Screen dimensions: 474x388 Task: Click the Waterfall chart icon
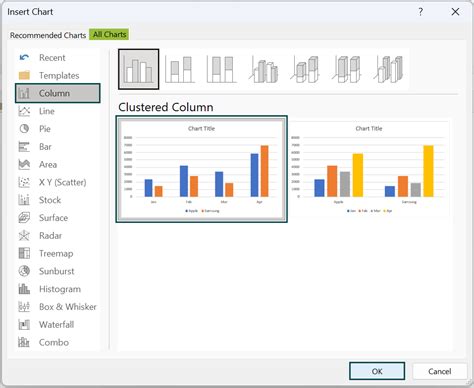coord(24,325)
